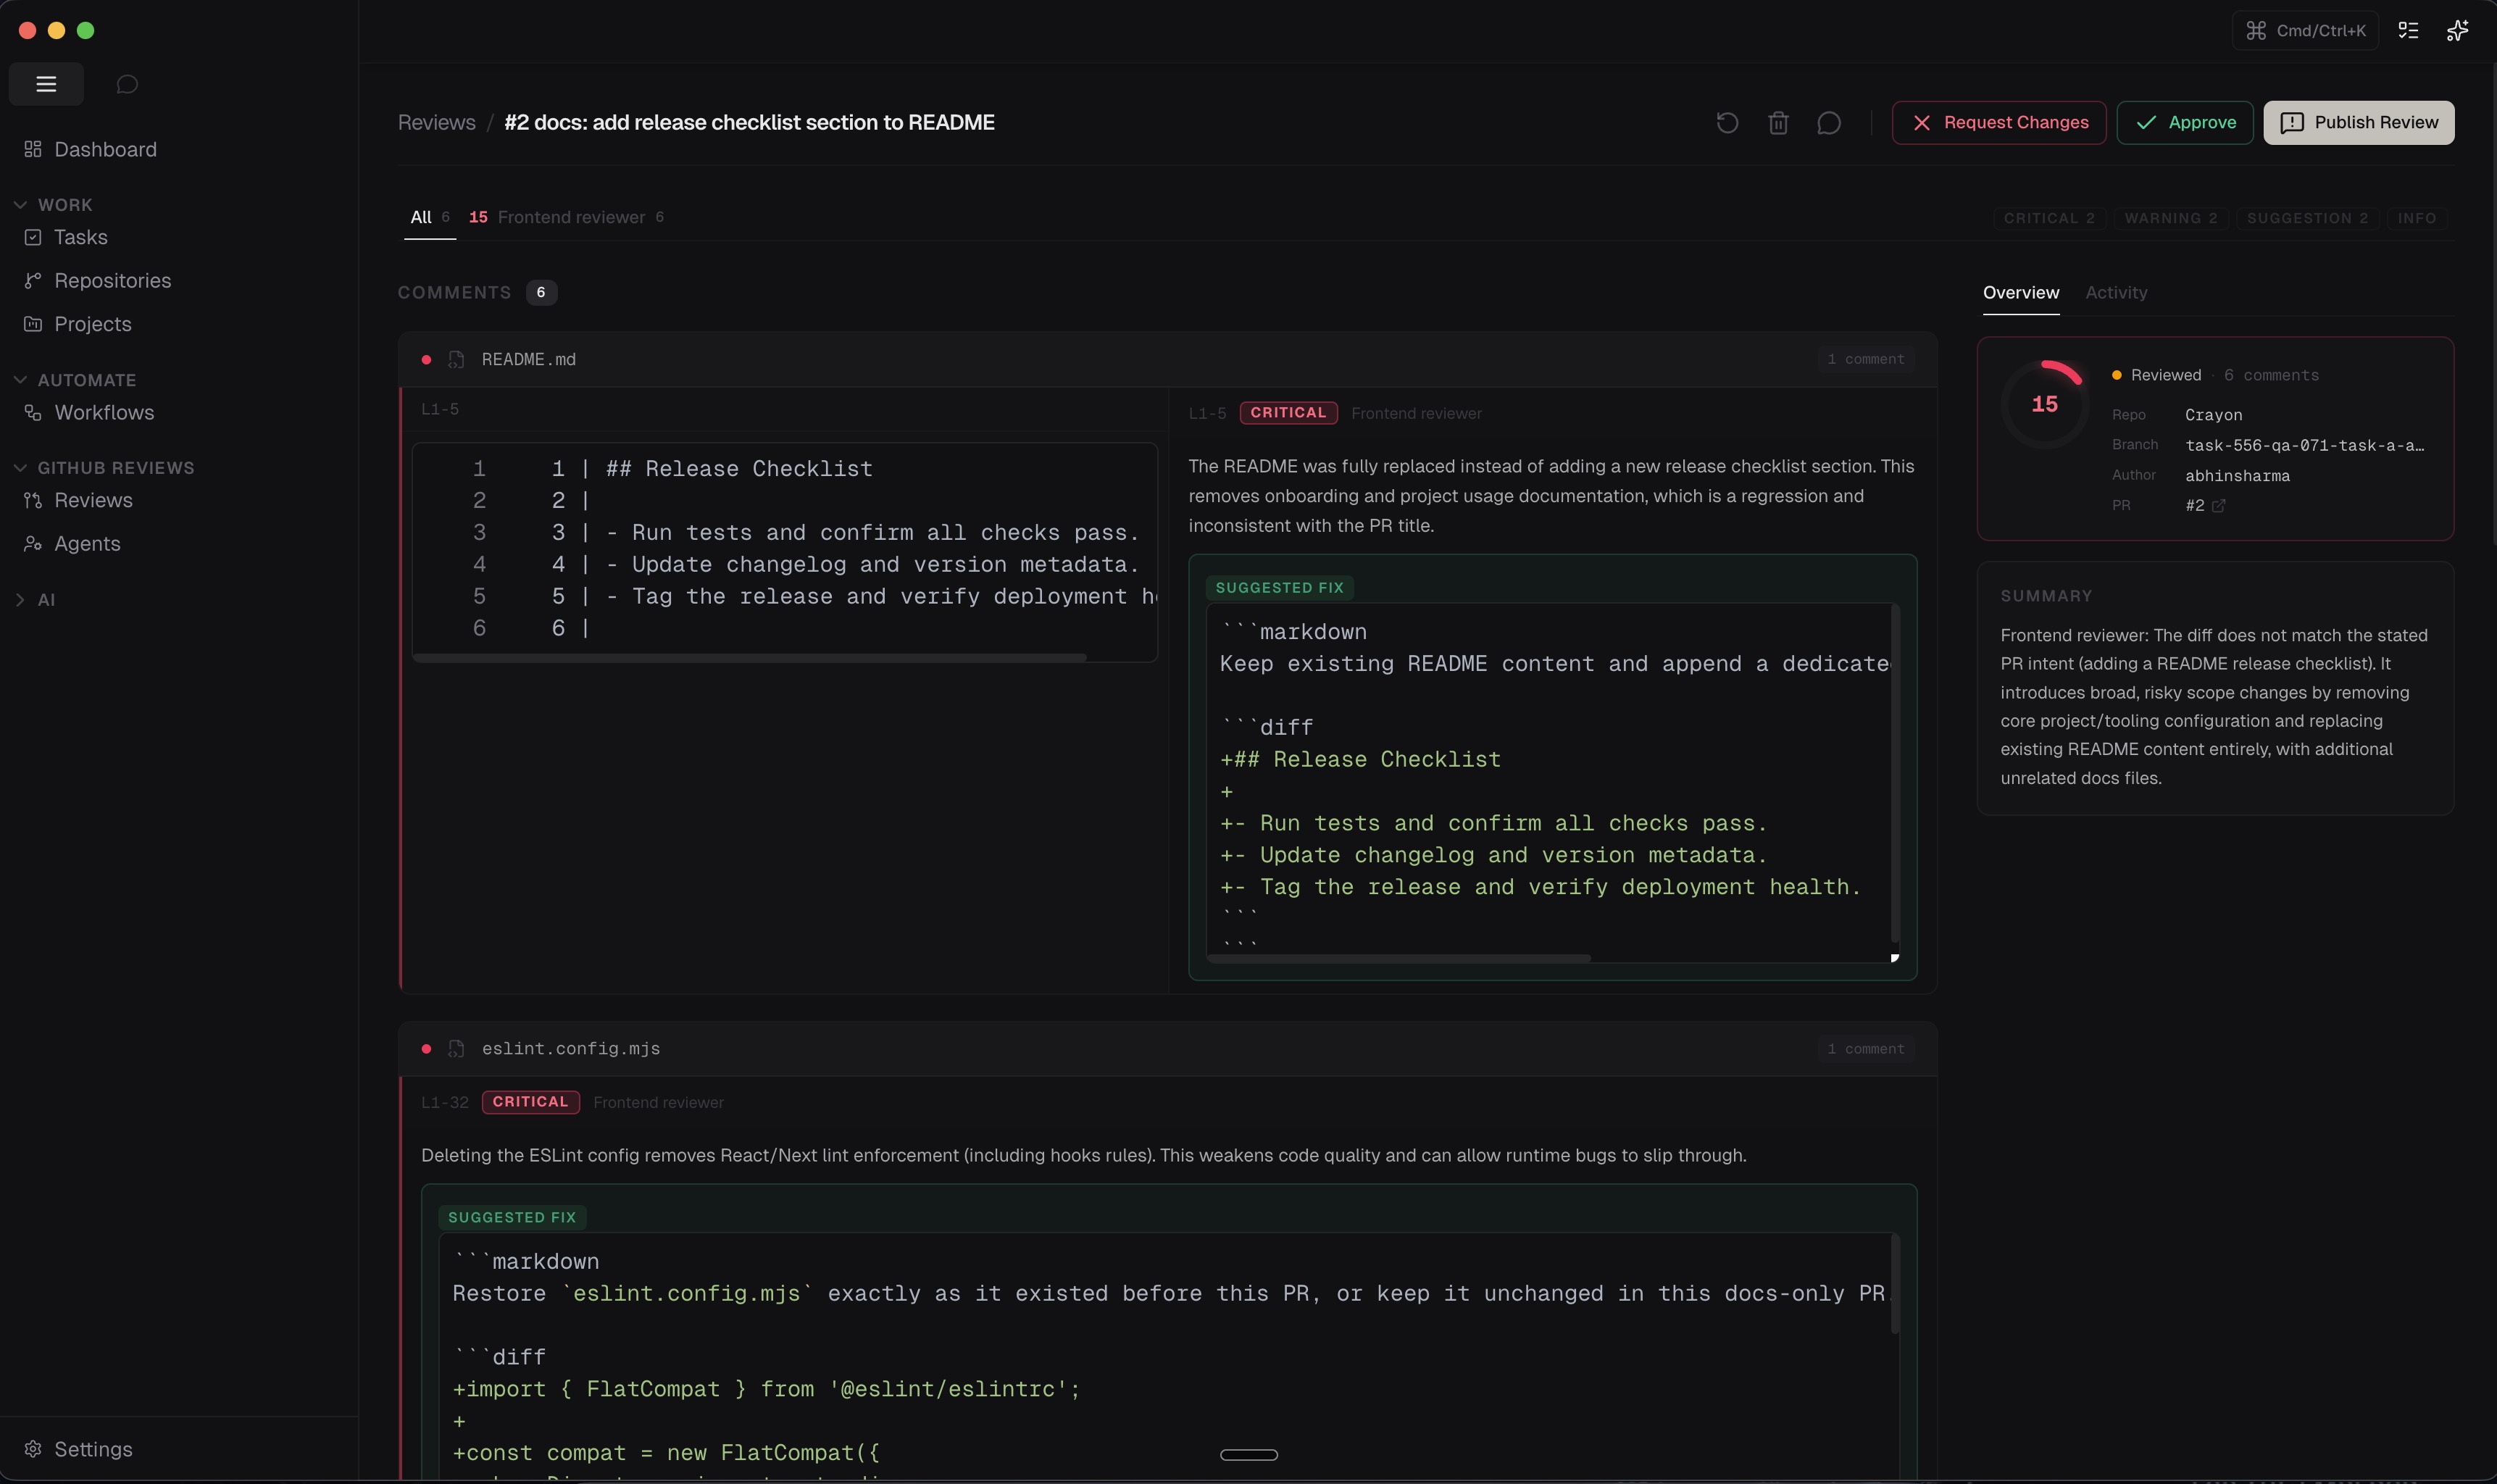The width and height of the screenshot is (2497, 1484).
Task: Click the CRITICAL badge on eslint comment
Action: [530, 1102]
